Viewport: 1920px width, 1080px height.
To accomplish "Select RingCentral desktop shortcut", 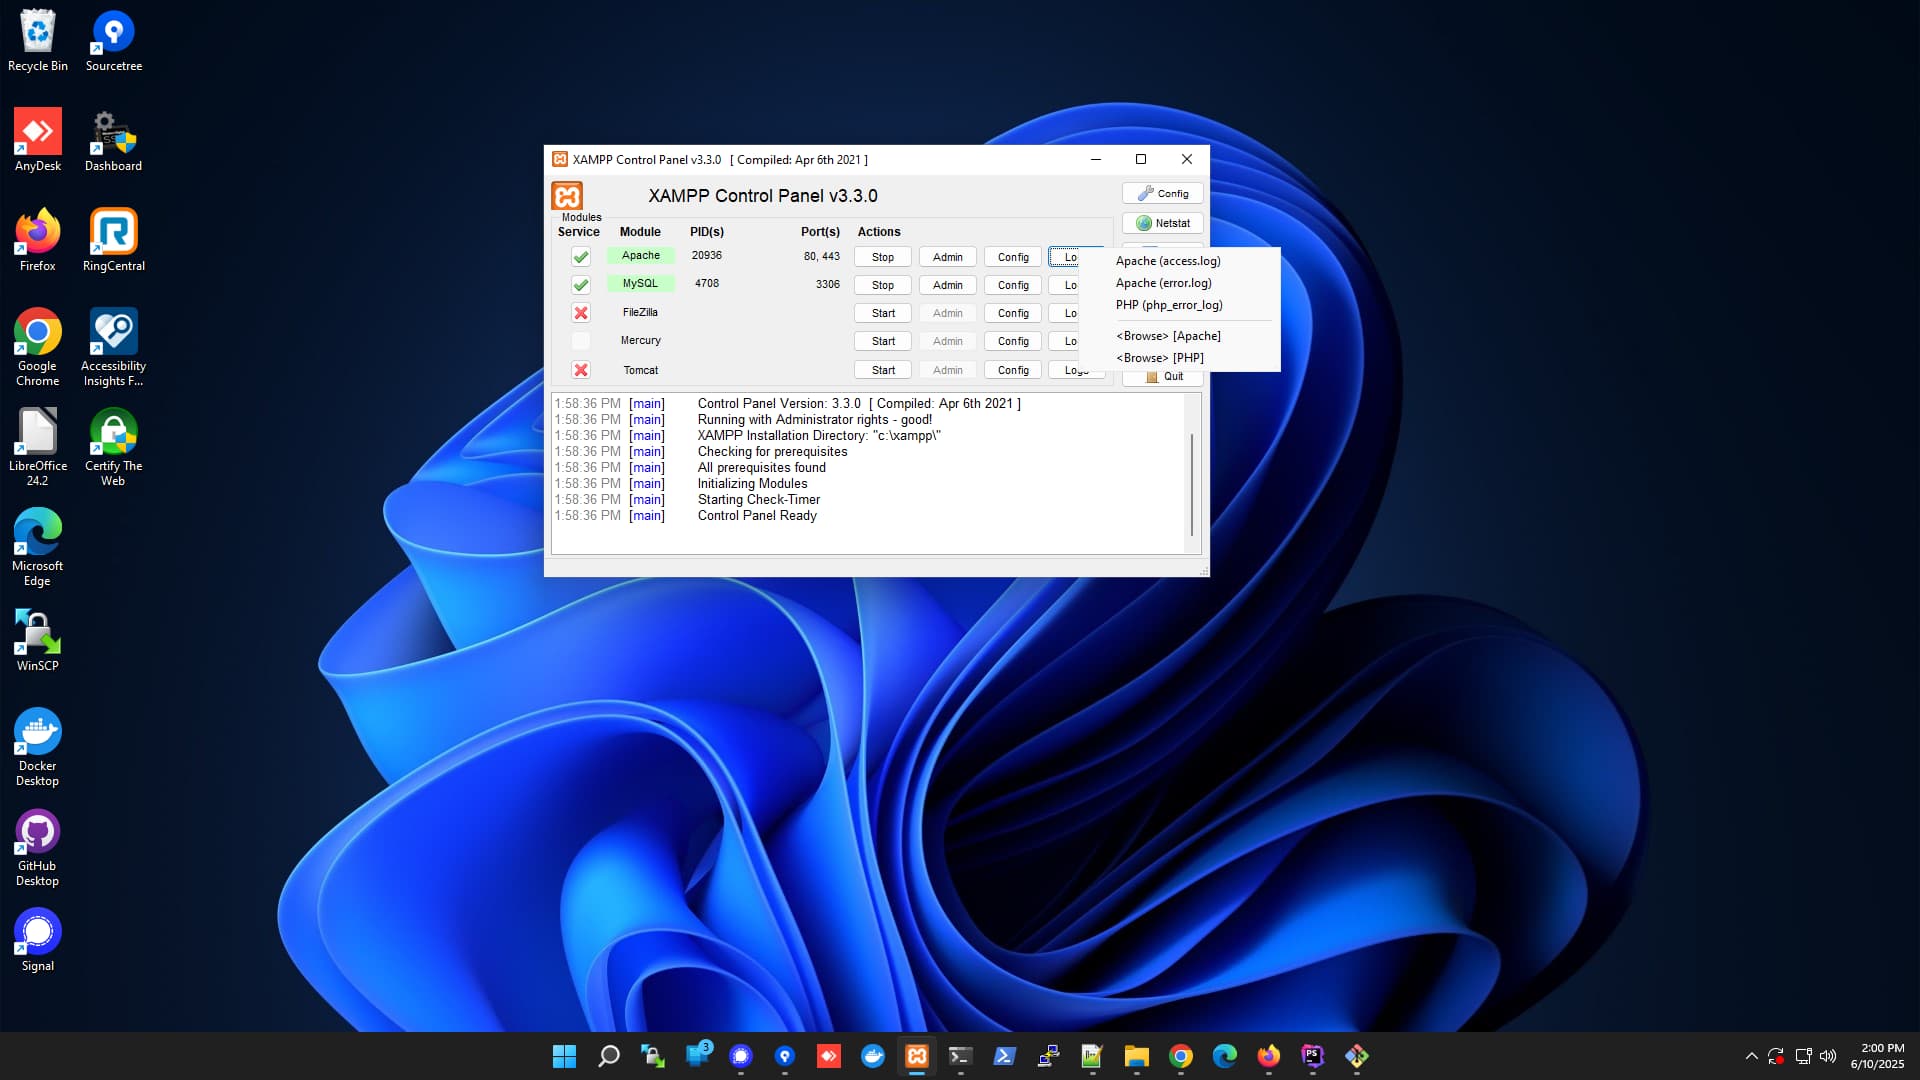I will (x=114, y=241).
